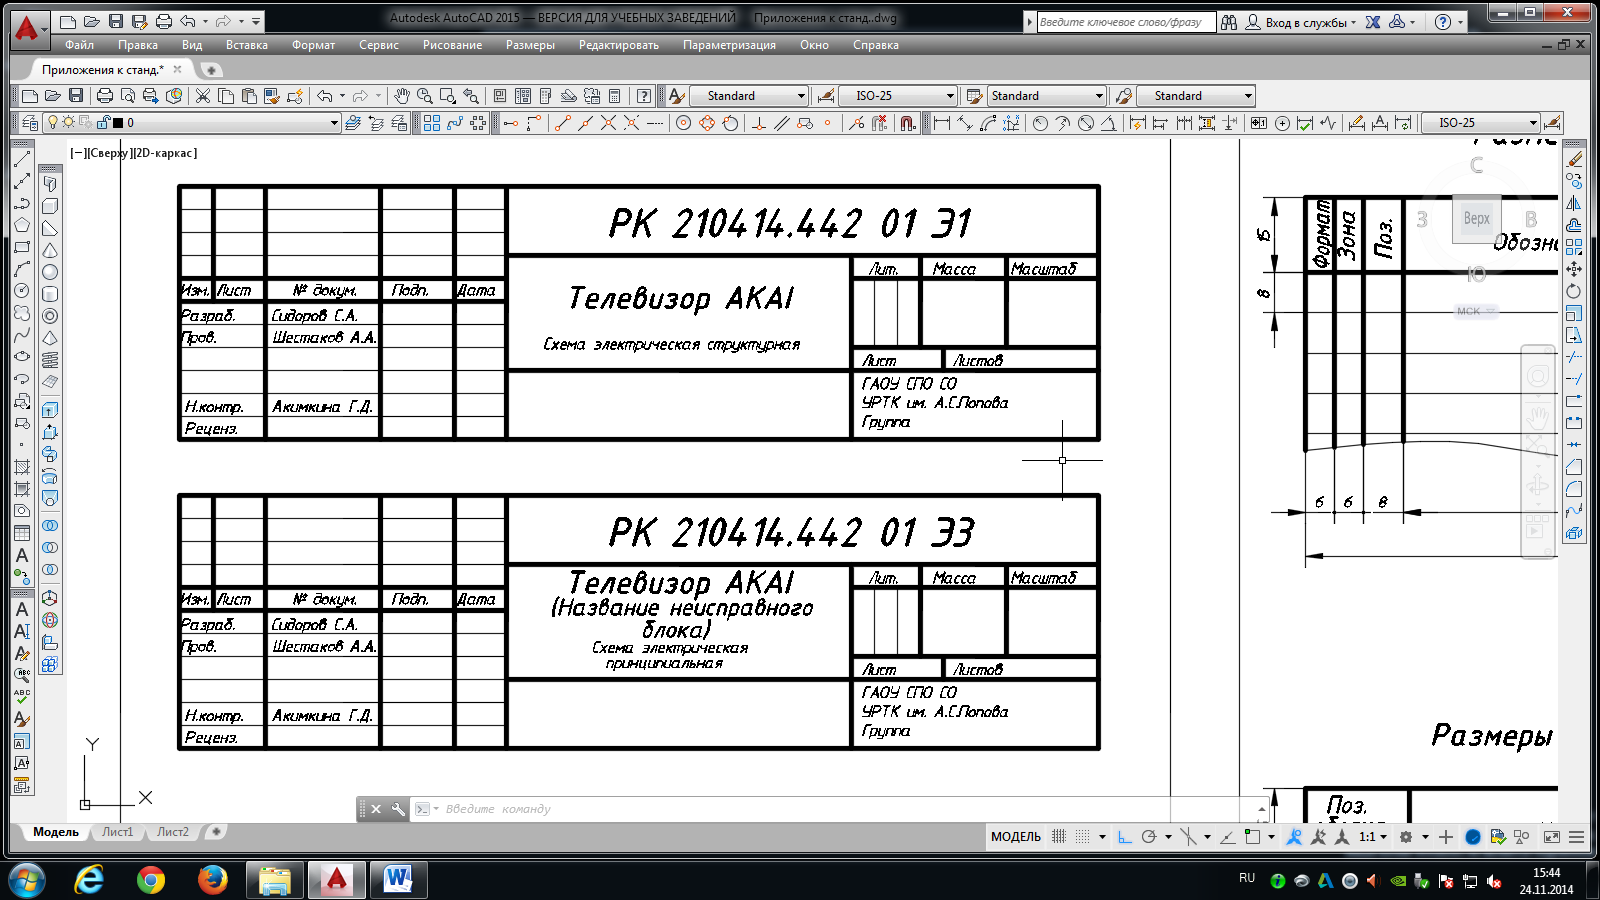
Task: Select the Pan hand tool
Action: point(401,96)
